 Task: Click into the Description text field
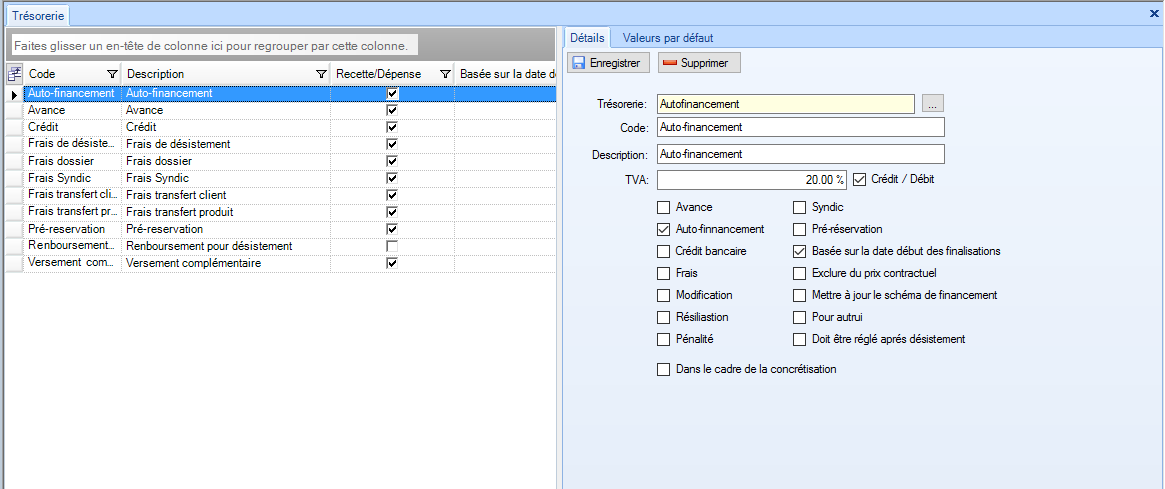click(800, 154)
